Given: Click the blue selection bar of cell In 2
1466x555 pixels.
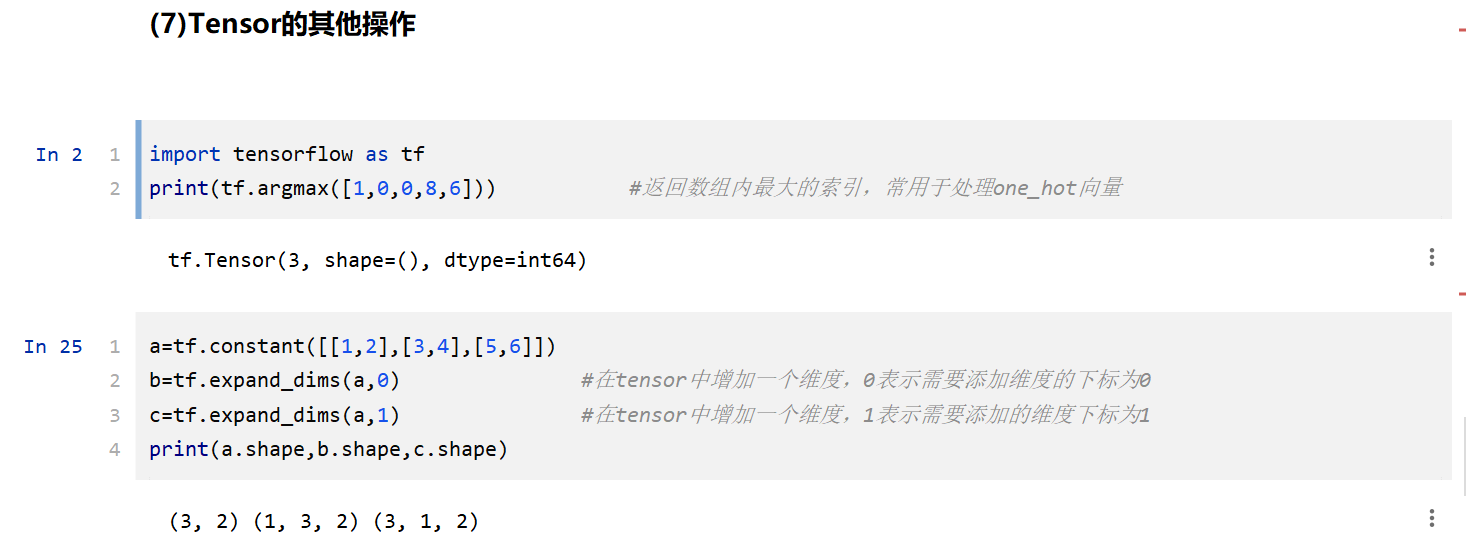Looking at the screenshot, I should point(139,170).
